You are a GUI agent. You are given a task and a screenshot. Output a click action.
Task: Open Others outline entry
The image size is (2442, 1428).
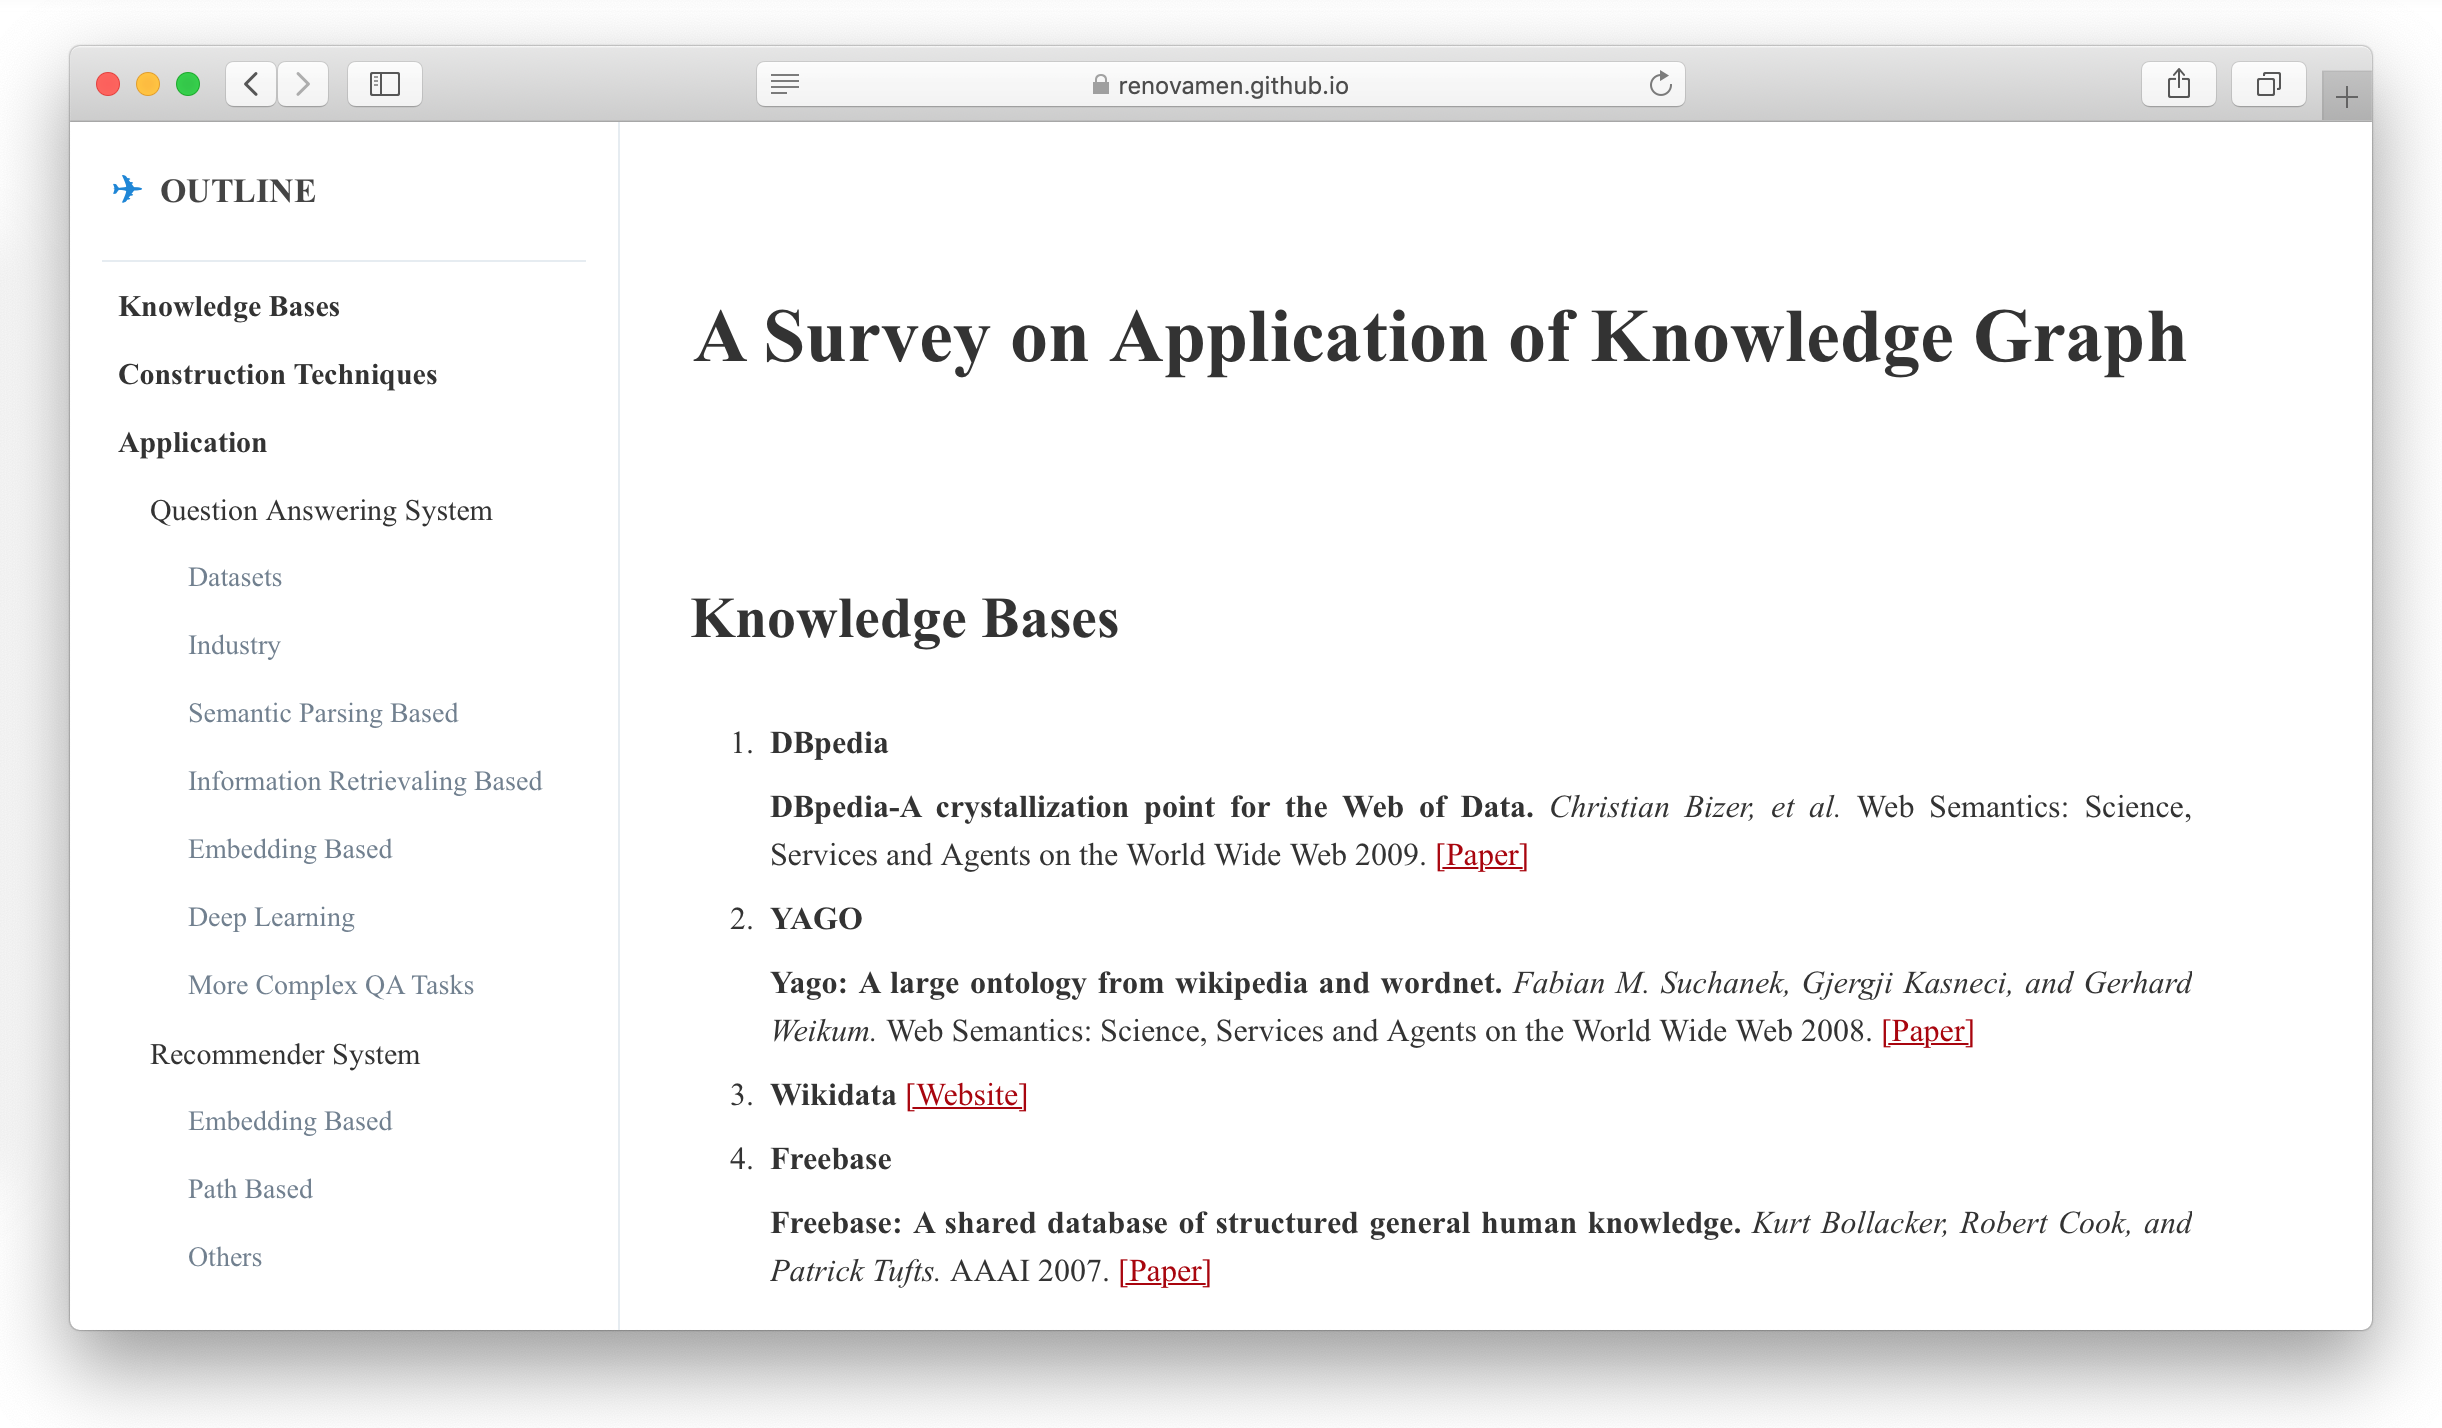225,1257
